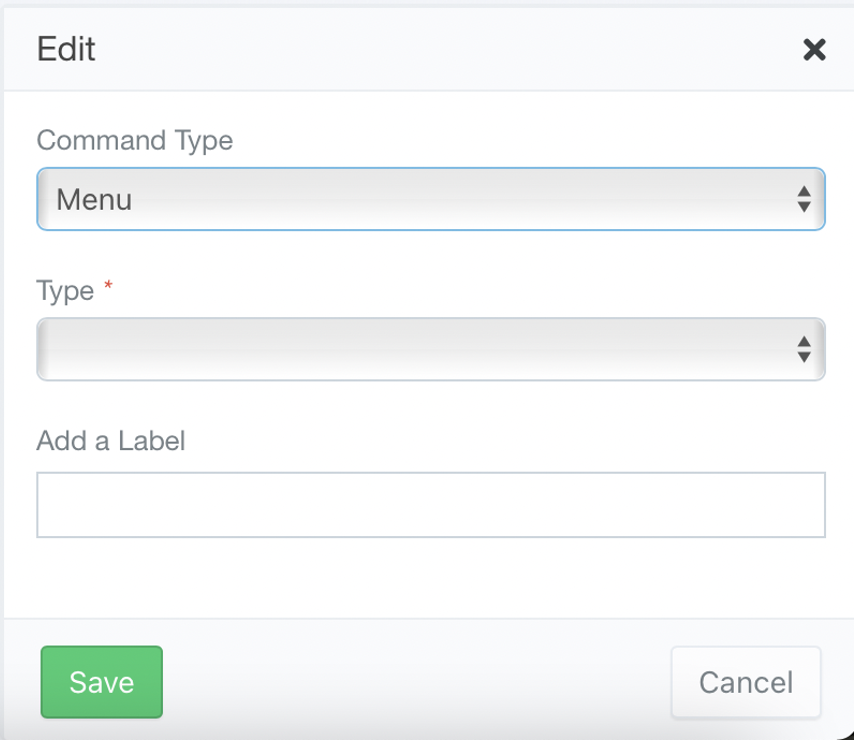Image resolution: width=854 pixels, height=740 pixels.
Task: Click the up-down arrows on the Command Type select
Action: 804,199
